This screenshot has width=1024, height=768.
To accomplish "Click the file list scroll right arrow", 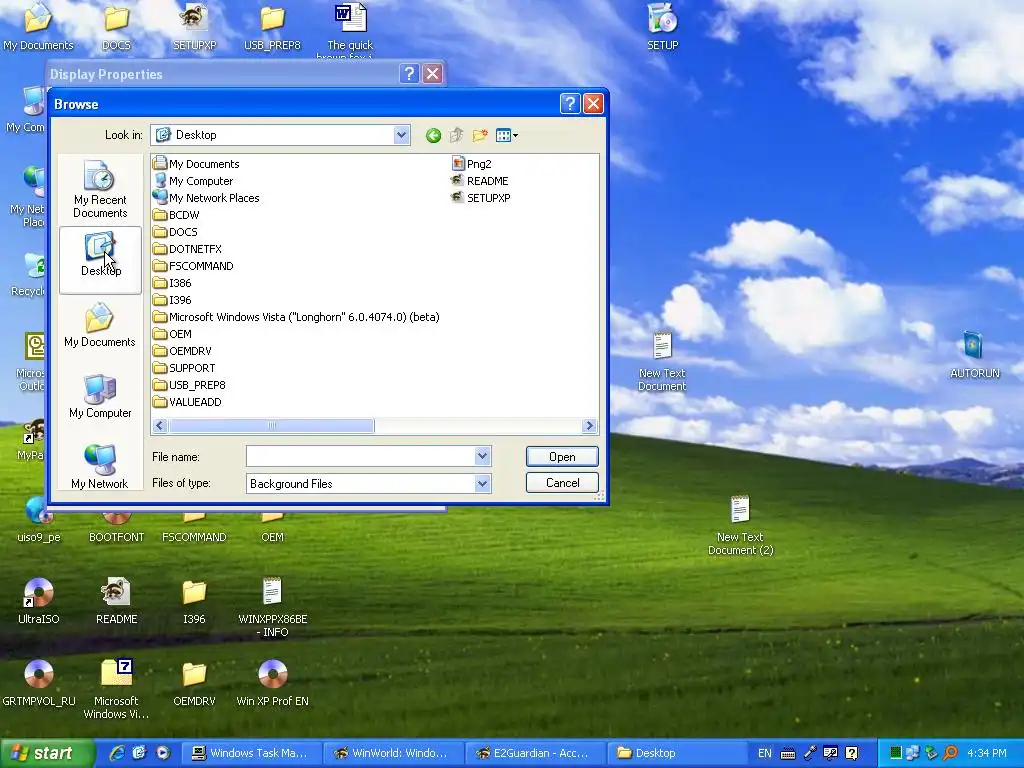I will (x=589, y=426).
